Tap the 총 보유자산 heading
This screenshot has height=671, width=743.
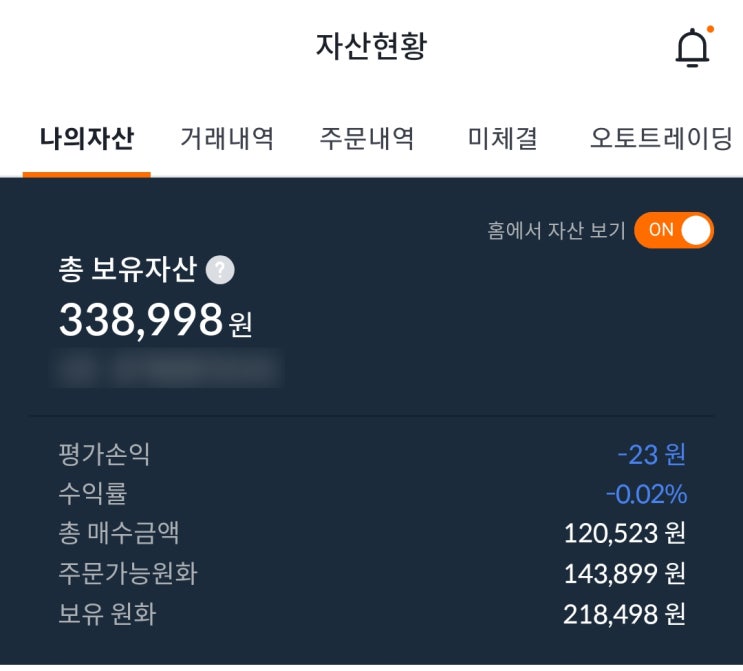tap(127, 270)
